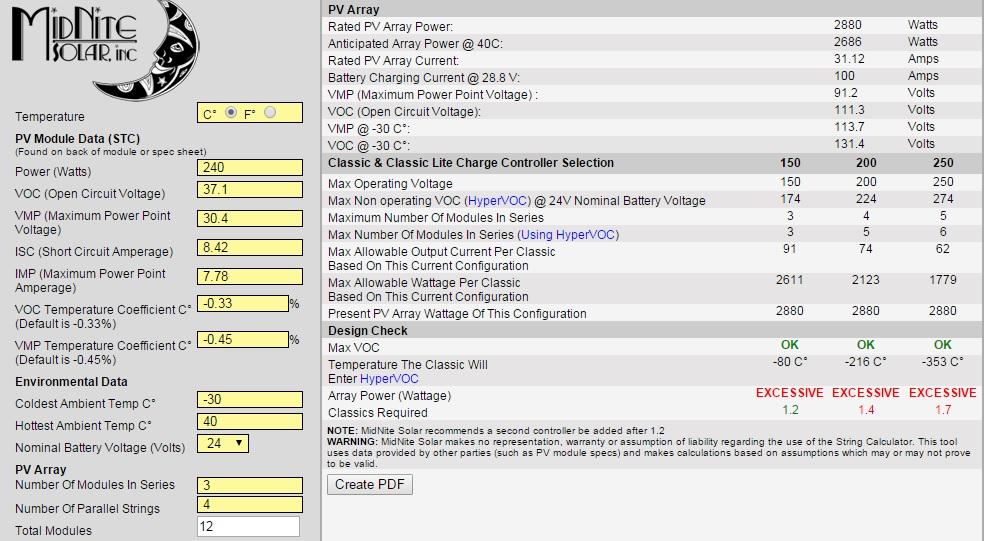Screen dimensions: 984x541
Task: Select the Celsius temperature radio button
Action: click(x=231, y=112)
